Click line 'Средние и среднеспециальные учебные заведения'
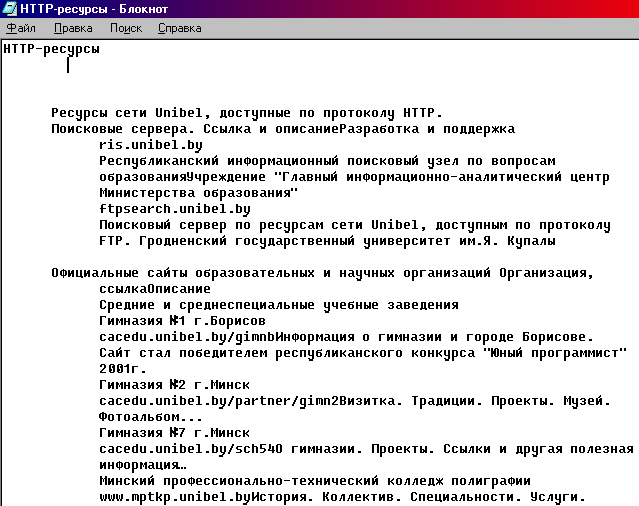Screen dimensions: 639x506 pyautogui.click(x=279, y=305)
